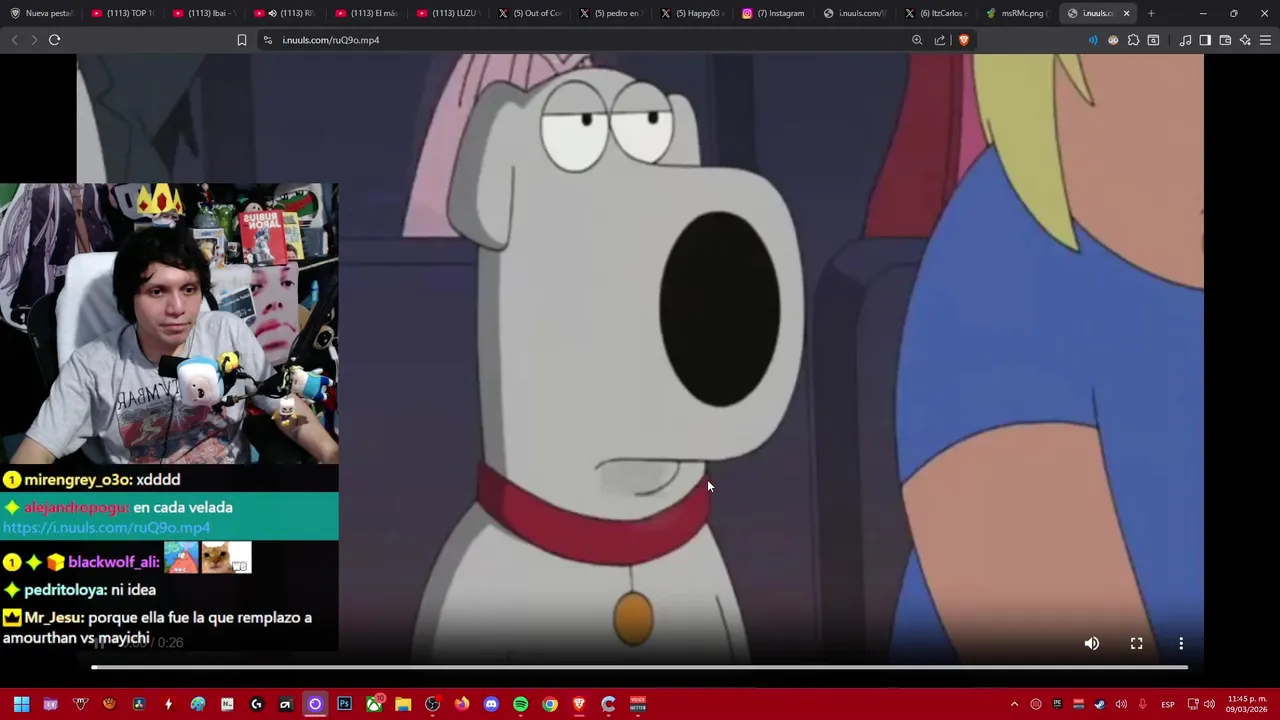Open the clock showing 11:45 p. m.
This screenshot has height=720, width=1280.
1247,704
